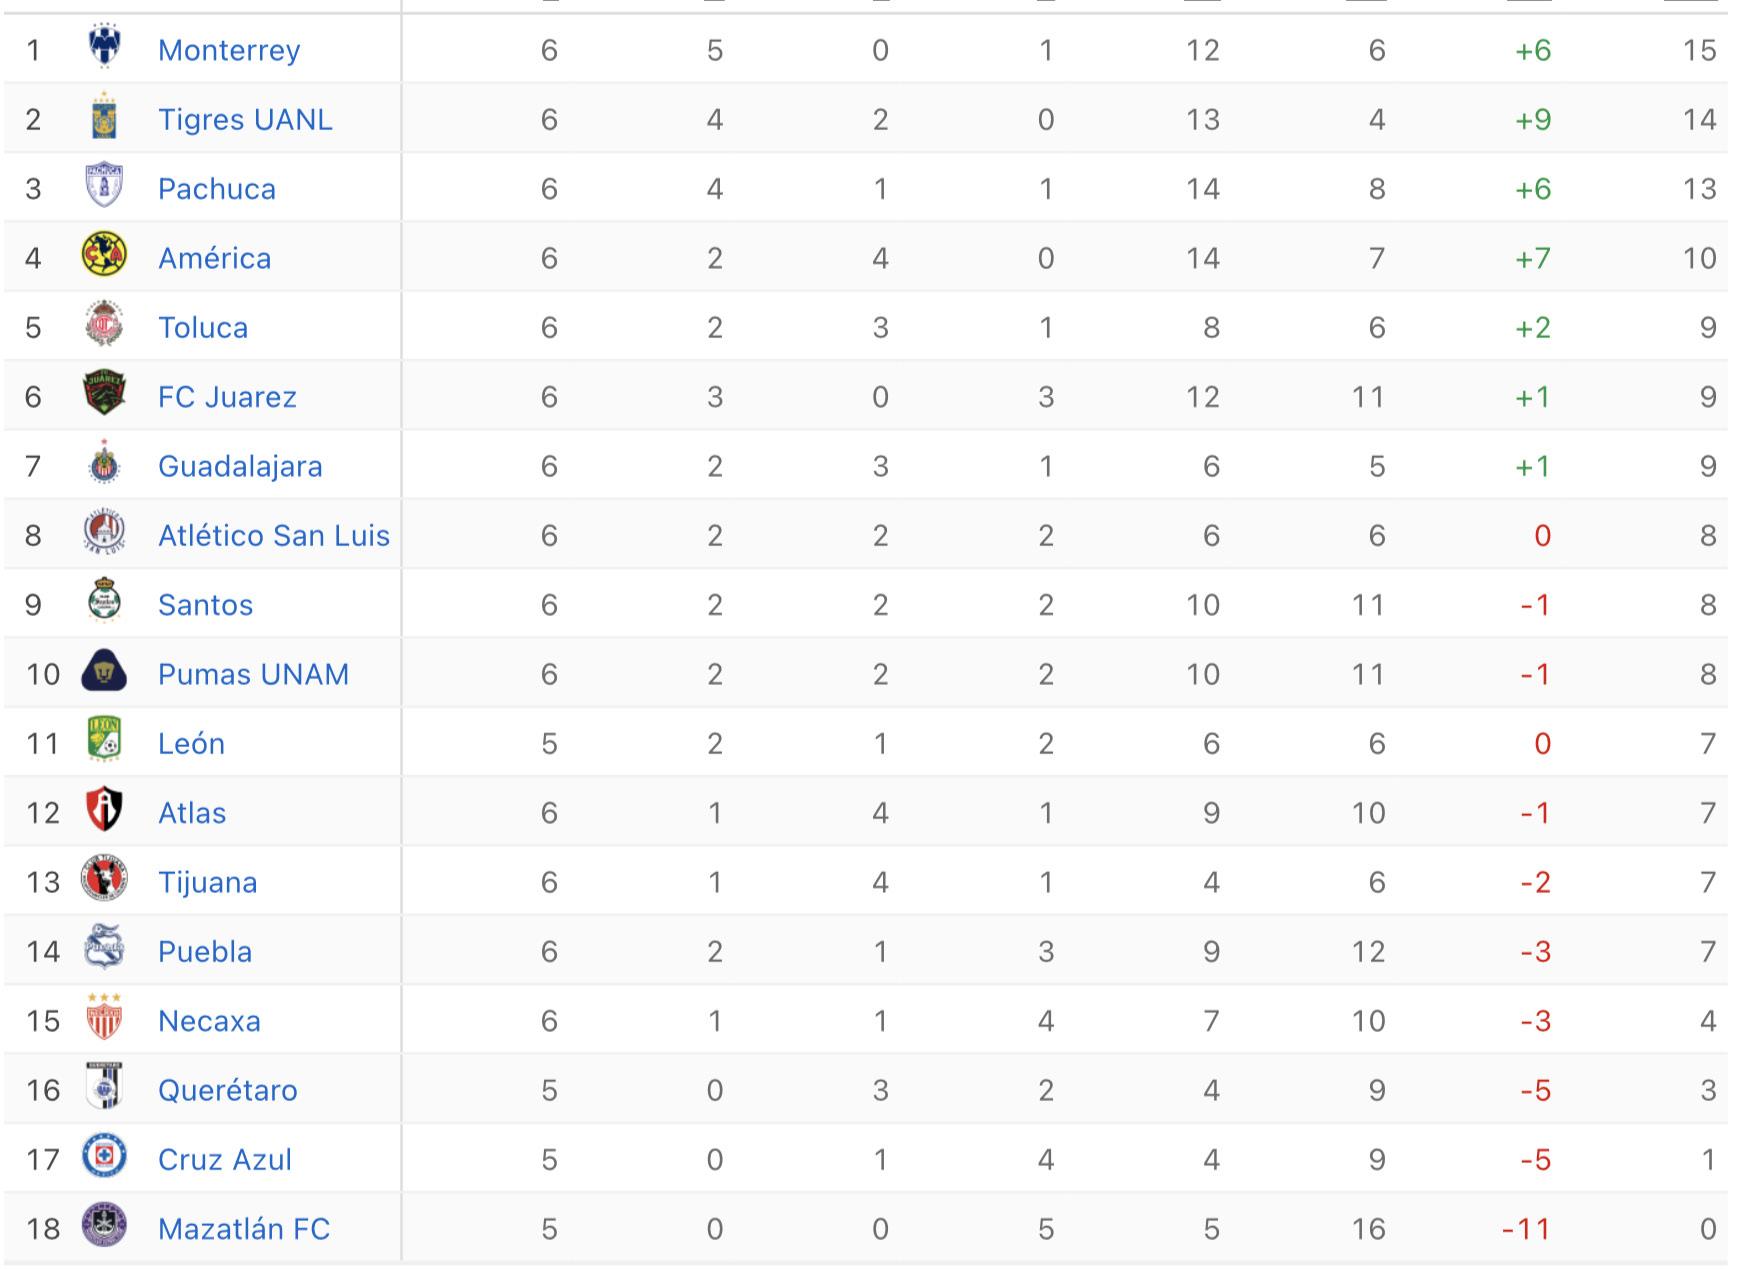1744x1269 pixels.
Task: Click the FC Juarez crest icon
Action: pyautogui.click(x=104, y=394)
